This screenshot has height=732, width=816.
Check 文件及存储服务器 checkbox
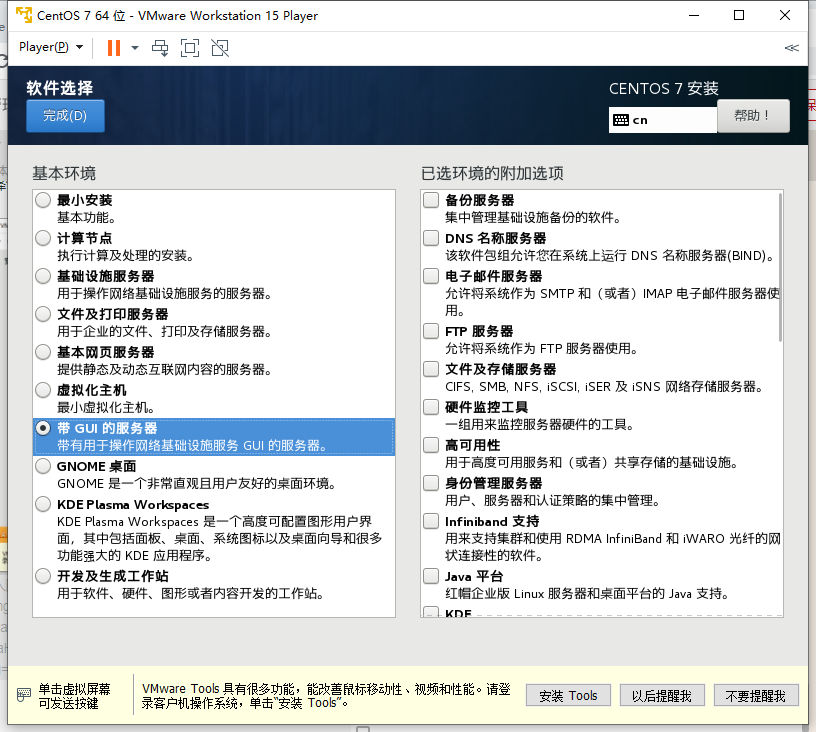click(x=431, y=369)
